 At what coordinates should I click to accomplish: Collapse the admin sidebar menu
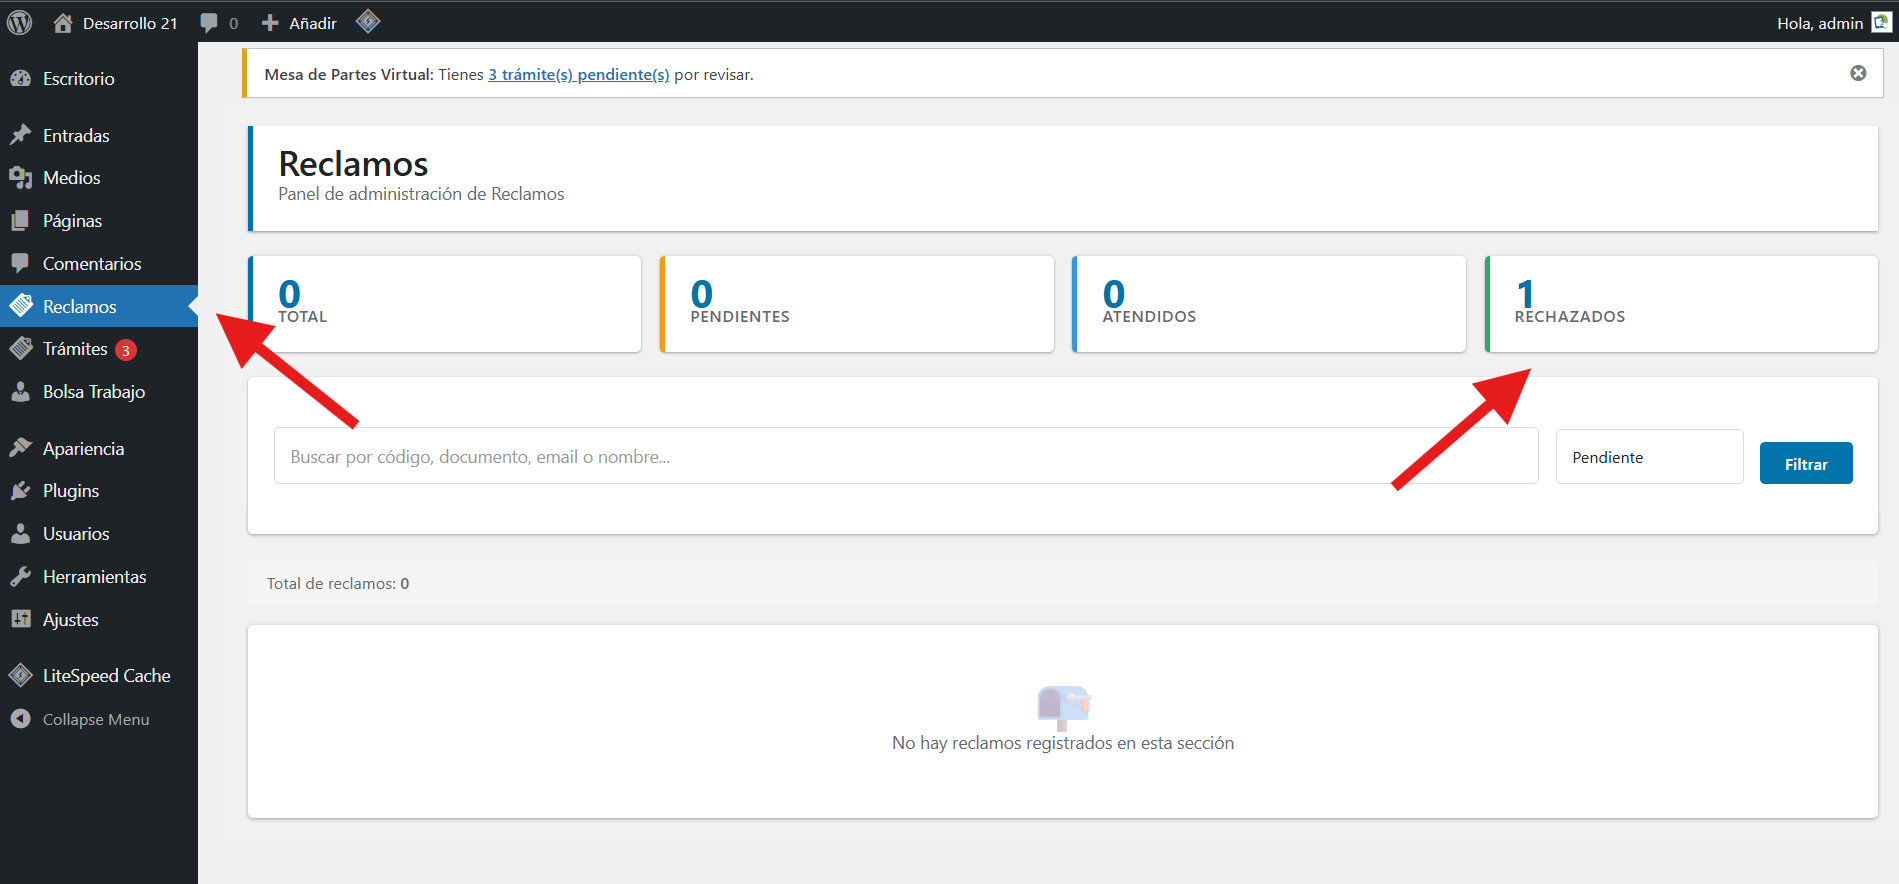pos(95,719)
